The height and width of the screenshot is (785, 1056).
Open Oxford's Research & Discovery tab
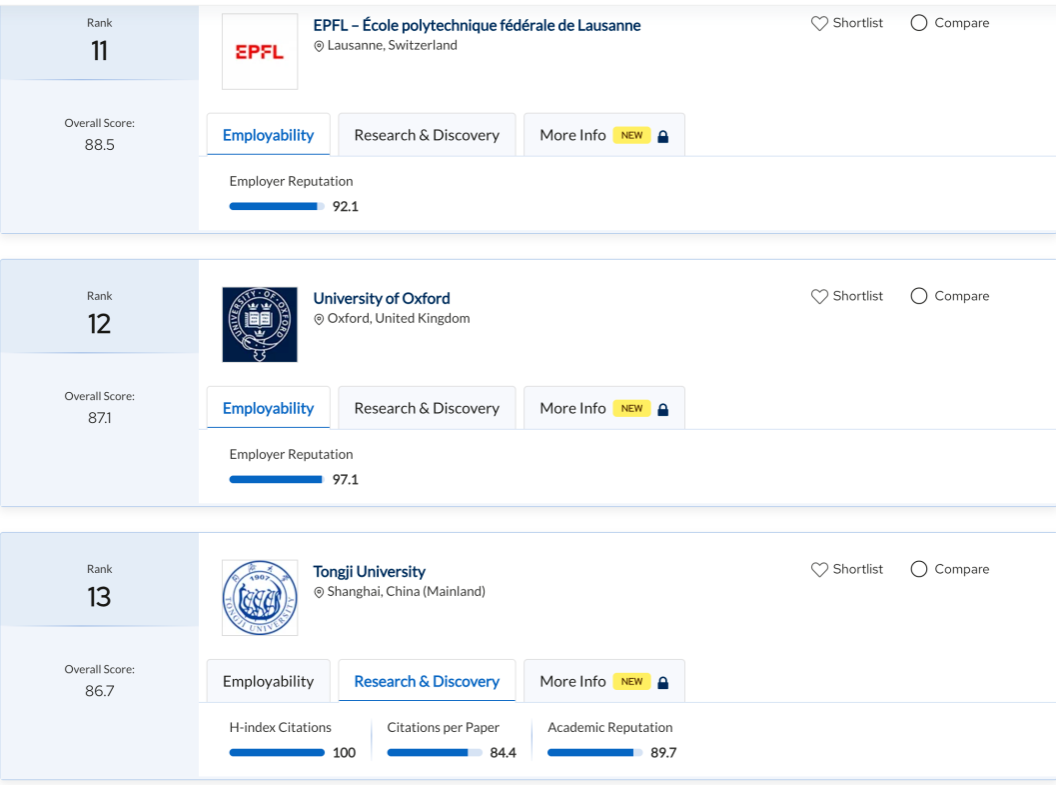tap(426, 408)
